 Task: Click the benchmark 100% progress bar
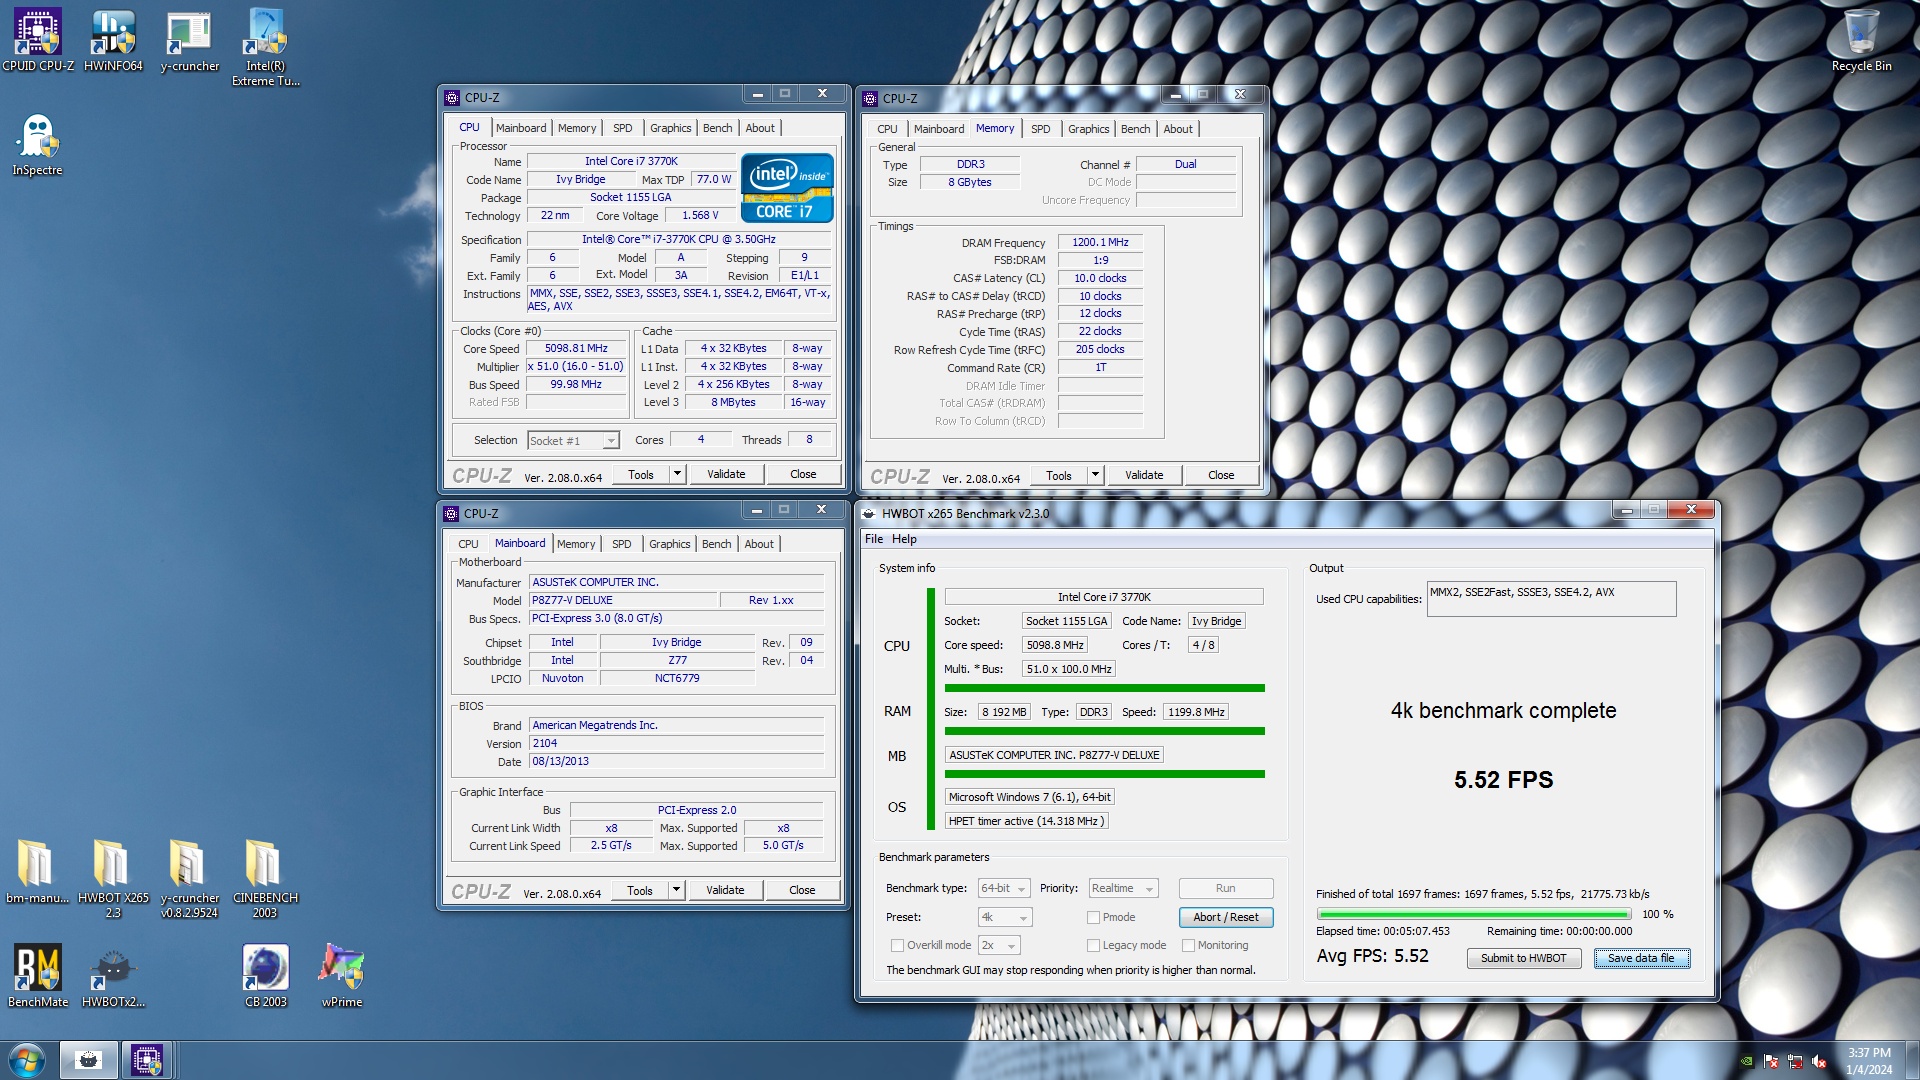click(1473, 914)
